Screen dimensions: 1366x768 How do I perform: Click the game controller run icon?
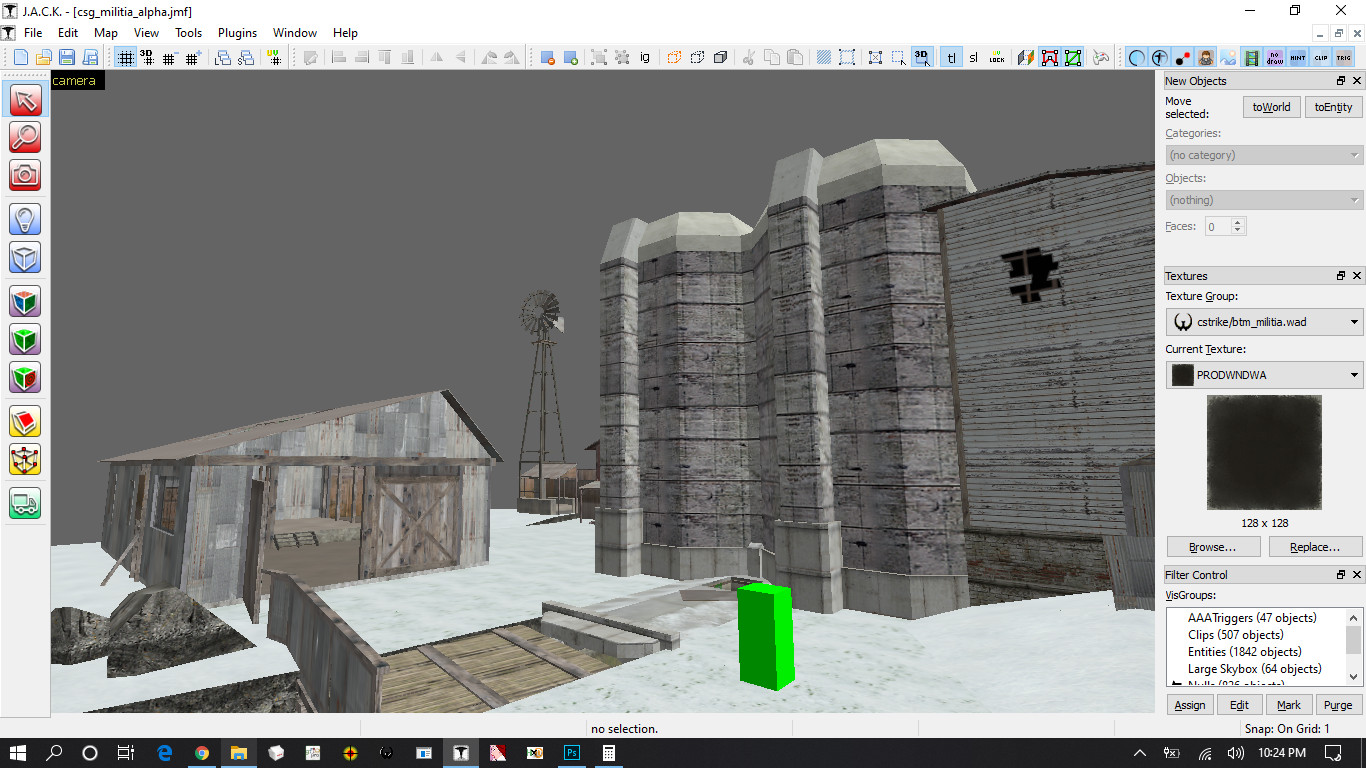1101,58
